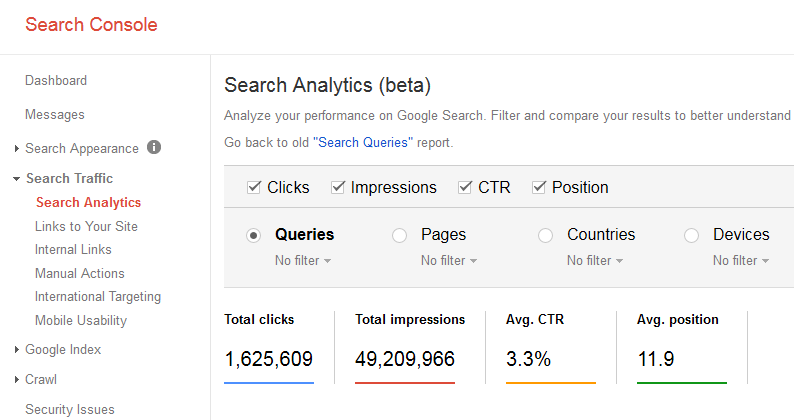Choose the Devices radio button
794x420 pixels.
(691, 236)
